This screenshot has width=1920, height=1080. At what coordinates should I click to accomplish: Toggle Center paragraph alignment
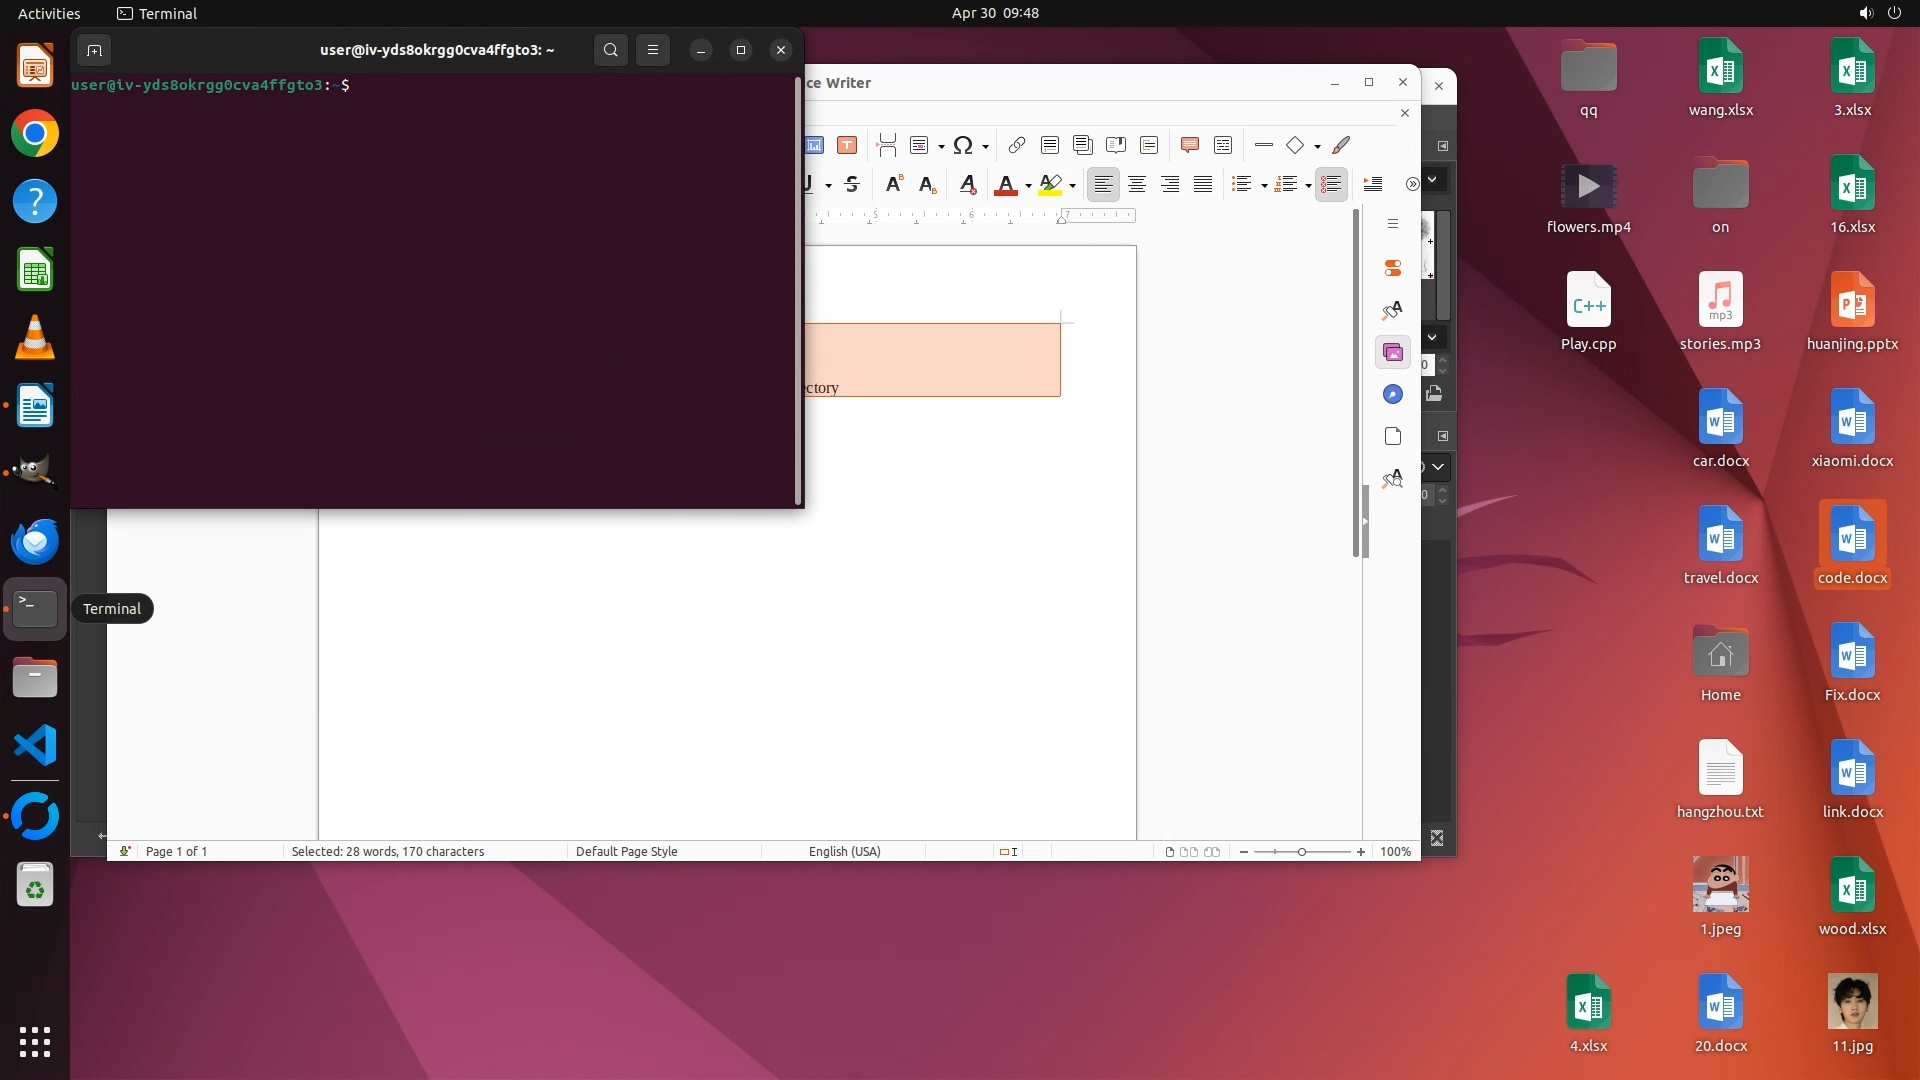coord(1137,185)
